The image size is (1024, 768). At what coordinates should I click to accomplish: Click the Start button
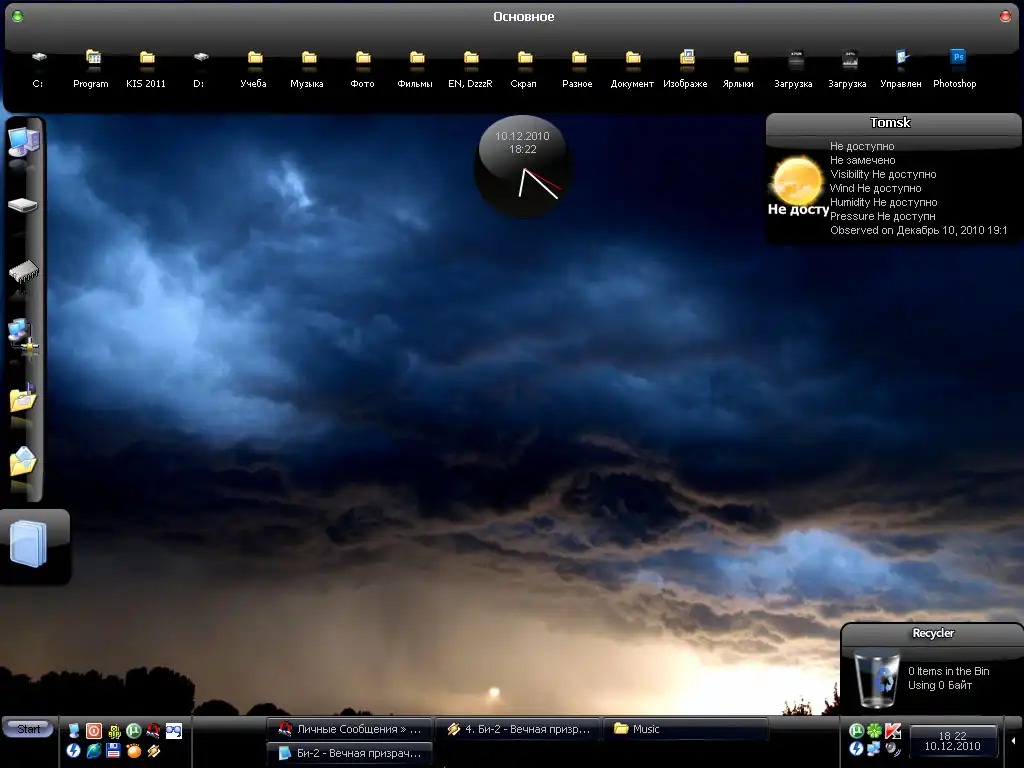28,729
